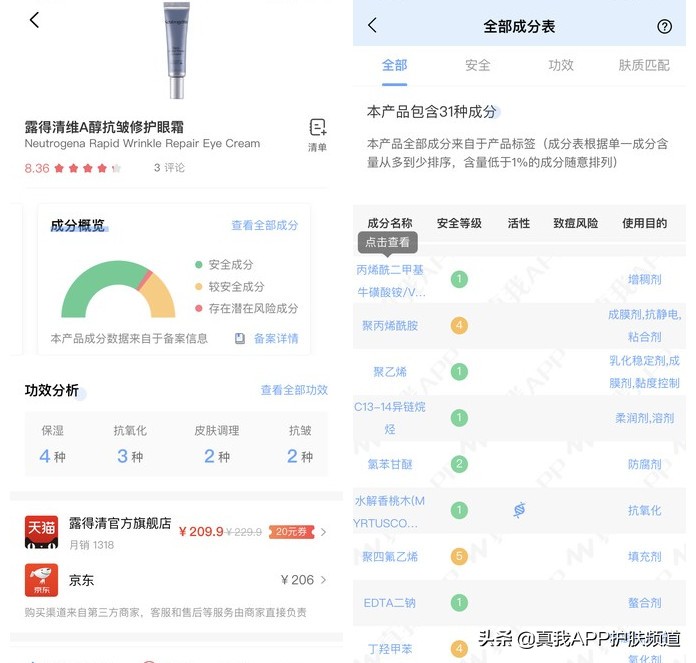View the 3 评论 reviews

[x=169, y=168]
